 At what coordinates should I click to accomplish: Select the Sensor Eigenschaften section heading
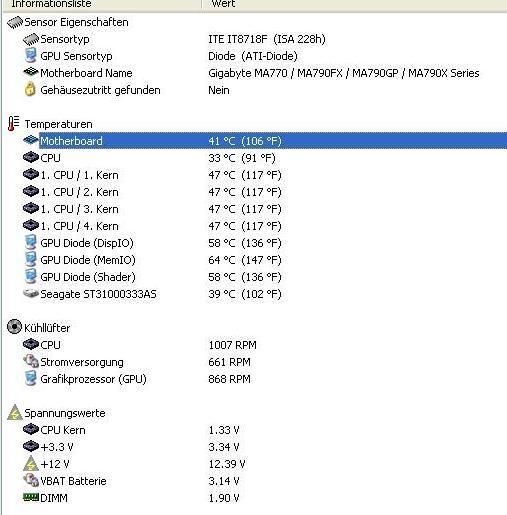click(76, 22)
